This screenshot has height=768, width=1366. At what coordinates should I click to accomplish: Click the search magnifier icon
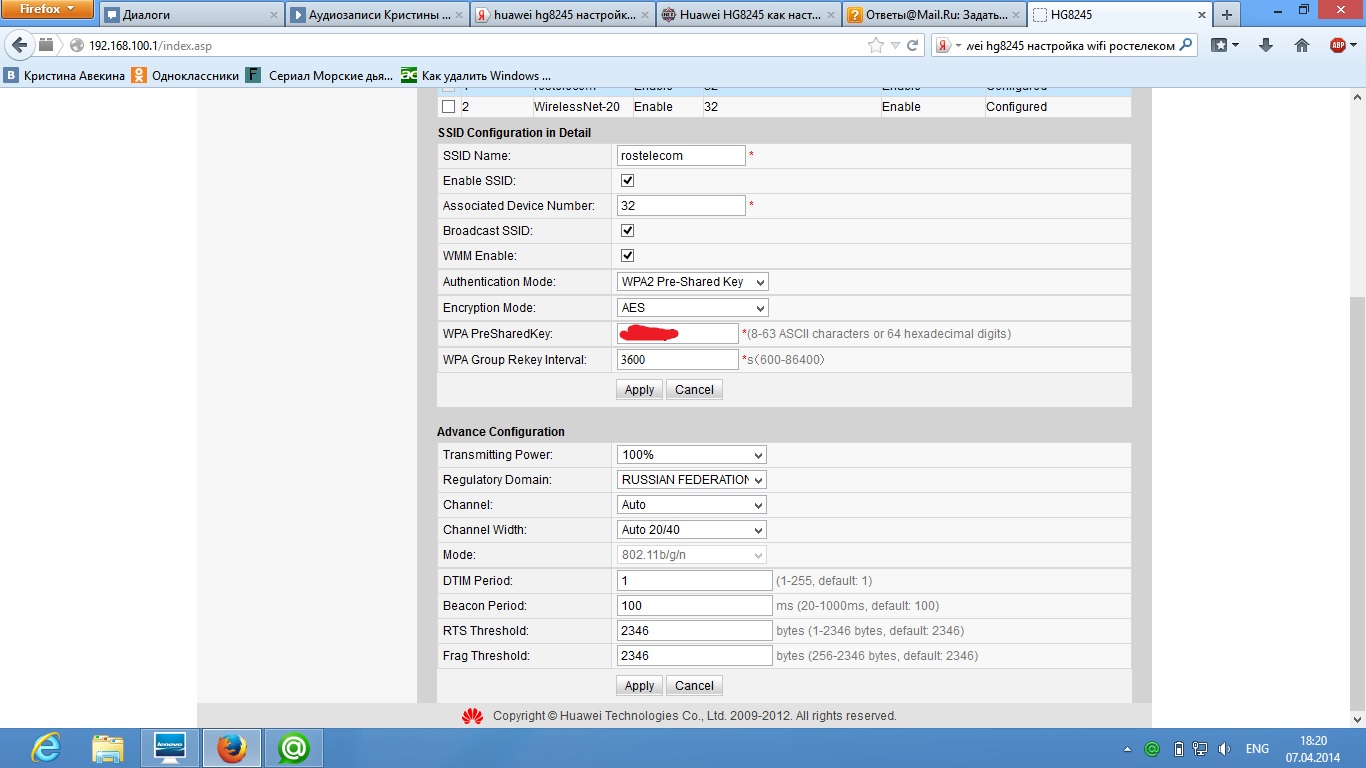tap(1186, 45)
